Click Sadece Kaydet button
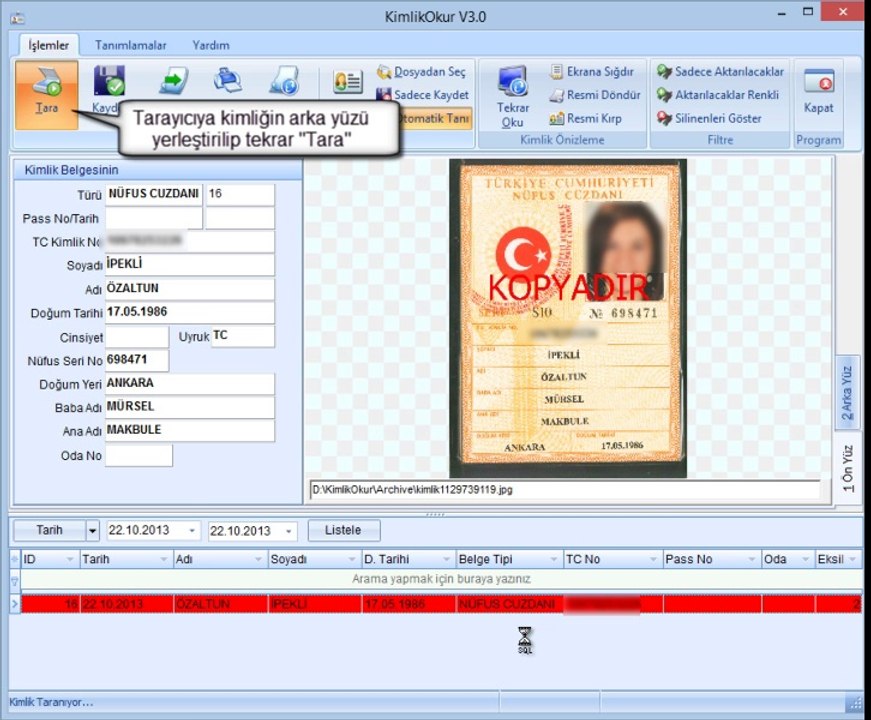 pos(423,95)
